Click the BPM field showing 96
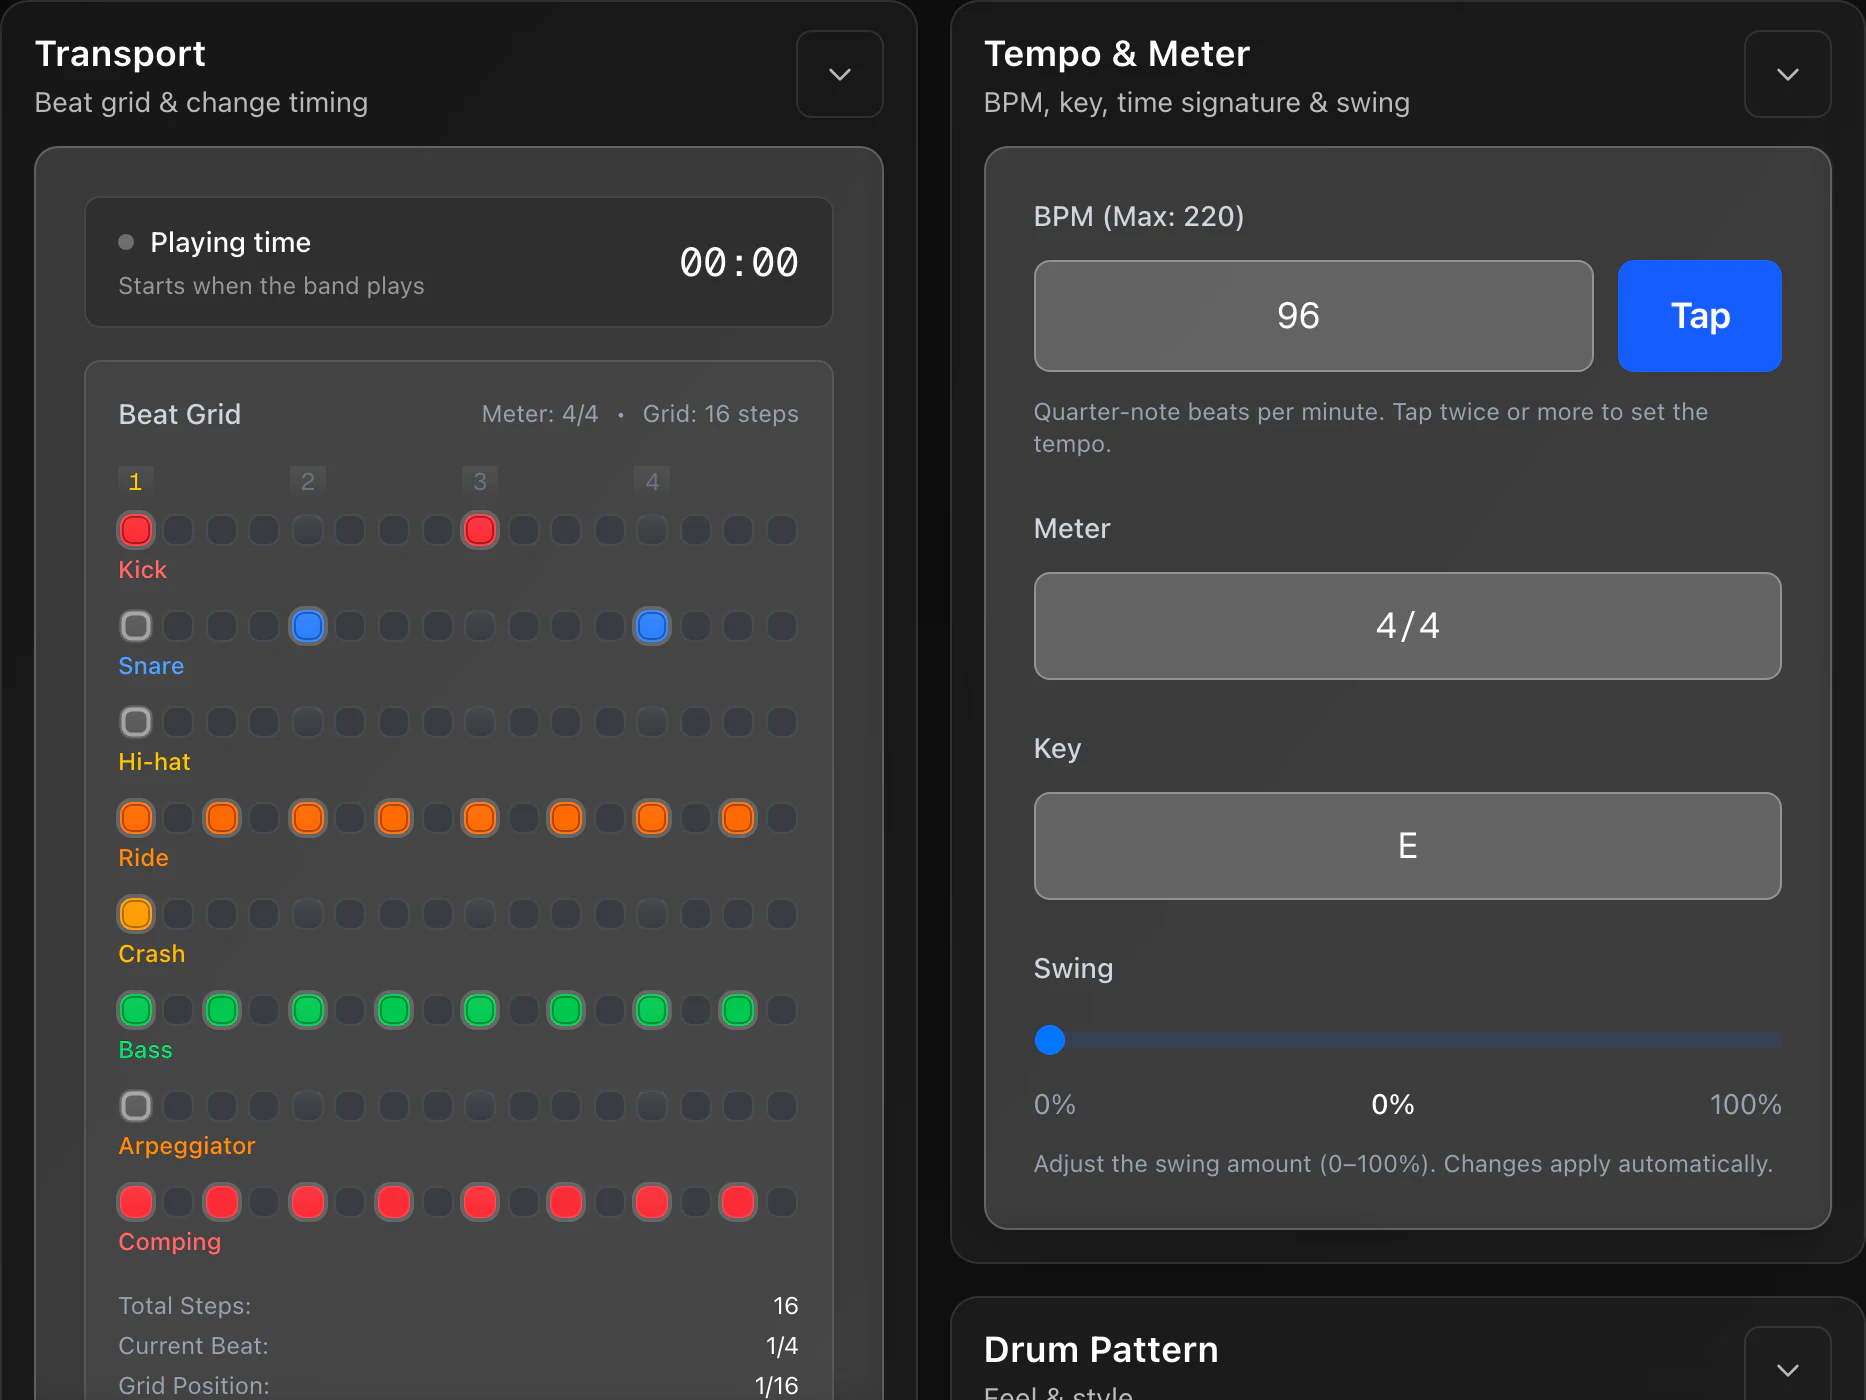Viewport: 1866px width, 1400px height. [1313, 316]
